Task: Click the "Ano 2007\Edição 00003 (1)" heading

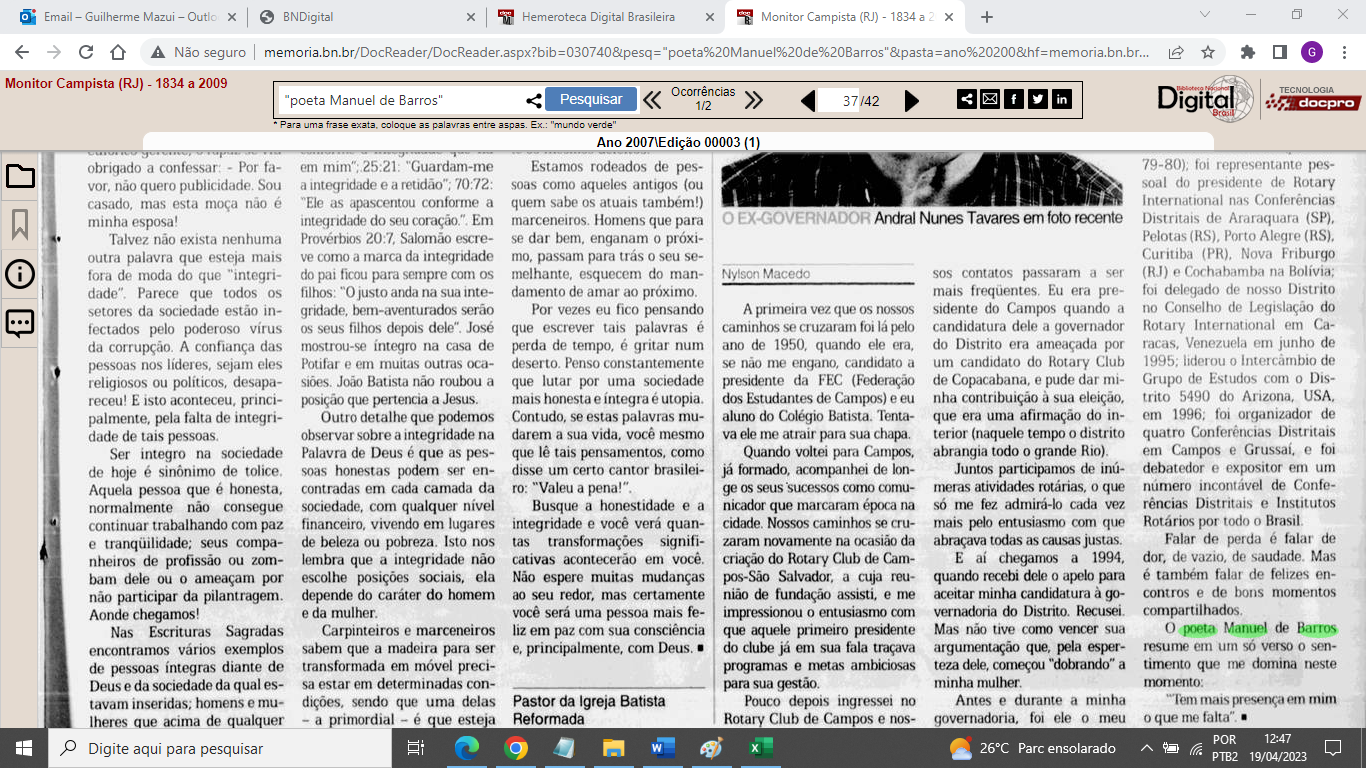Action: click(678, 143)
